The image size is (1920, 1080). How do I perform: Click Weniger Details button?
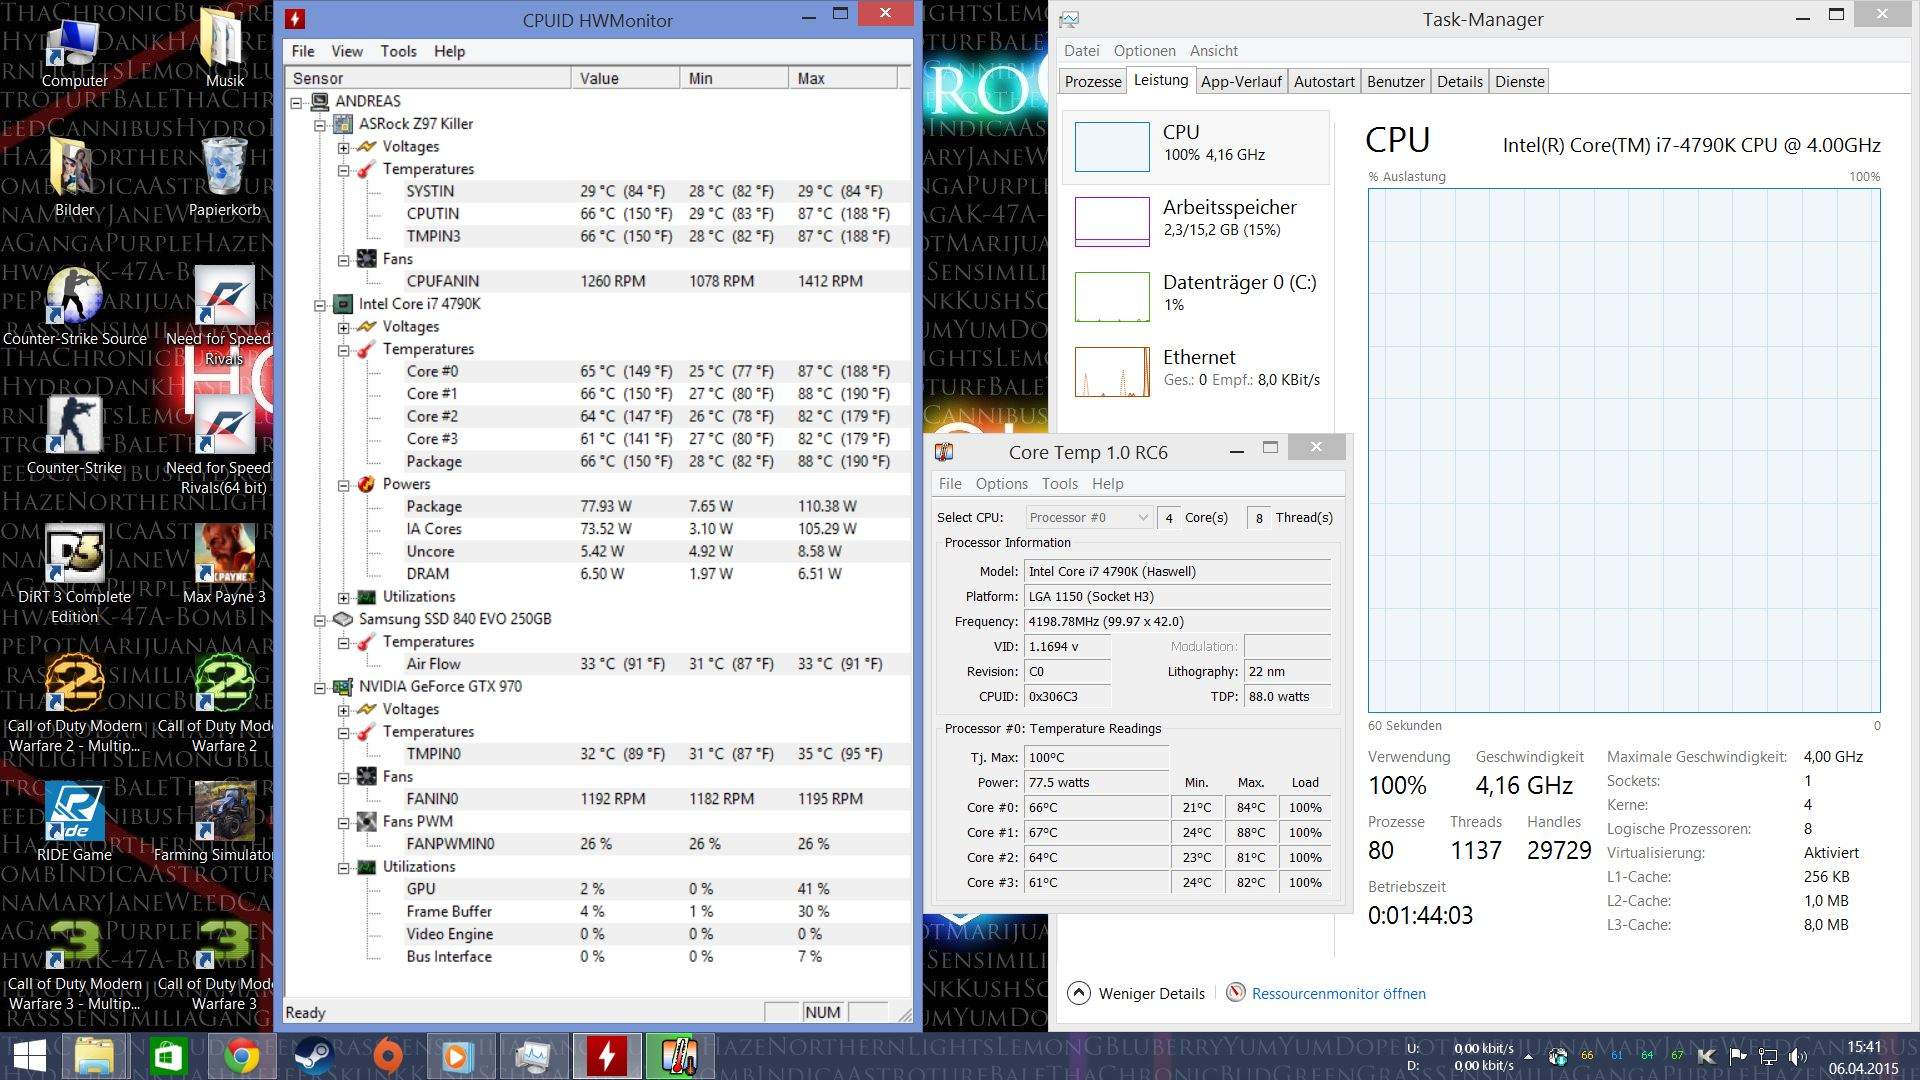coord(1137,994)
